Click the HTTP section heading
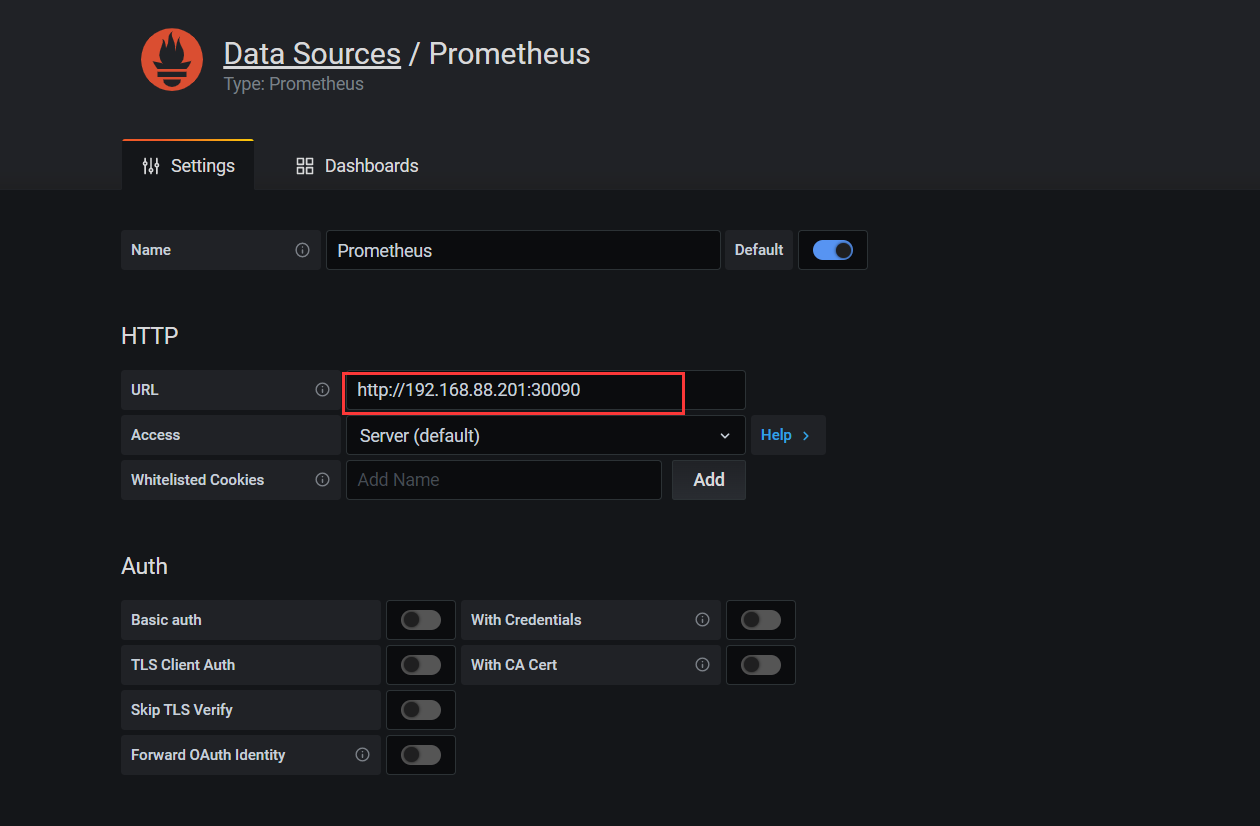 (x=150, y=336)
